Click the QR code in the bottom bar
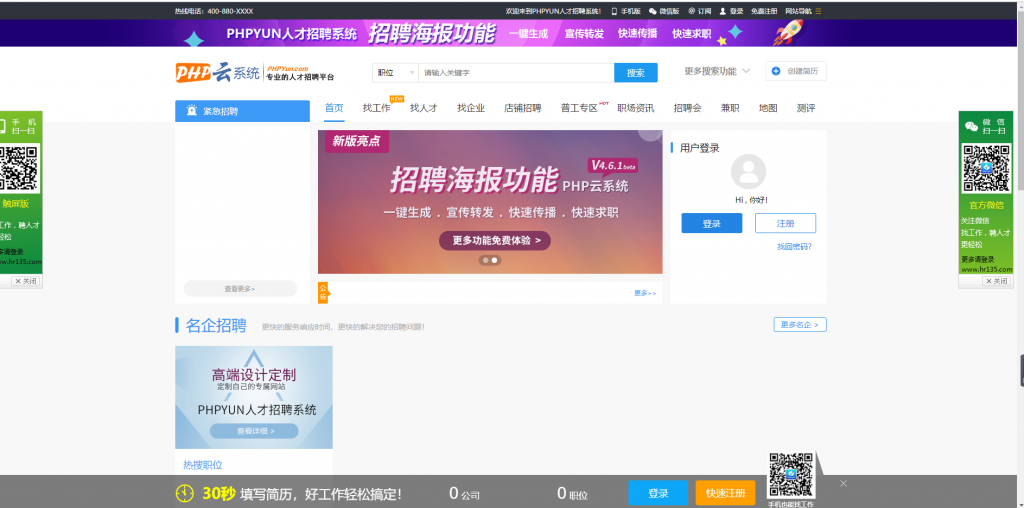This screenshot has width=1024, height=508. 791,476
